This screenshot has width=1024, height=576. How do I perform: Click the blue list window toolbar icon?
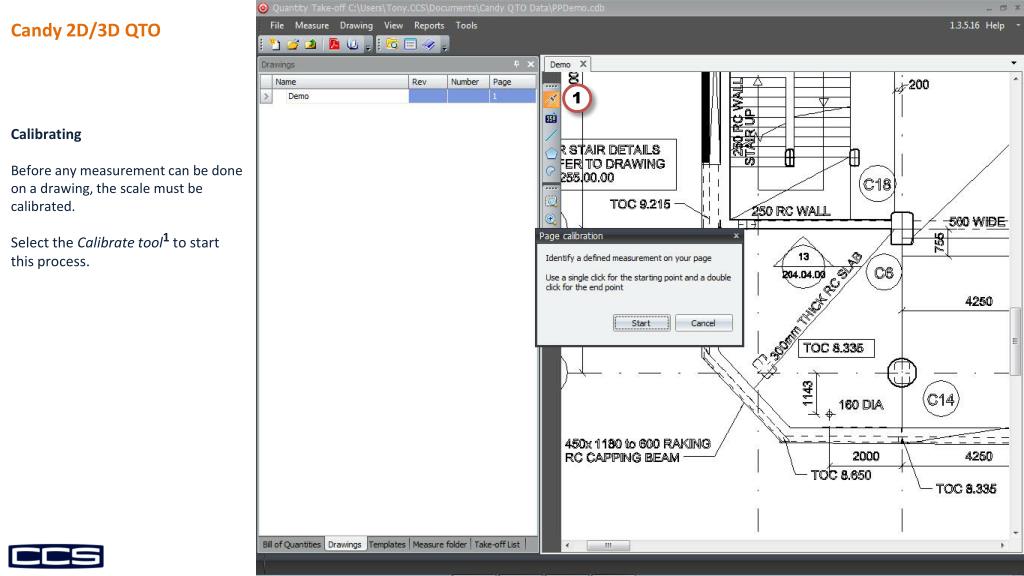(x=410, y=44)
